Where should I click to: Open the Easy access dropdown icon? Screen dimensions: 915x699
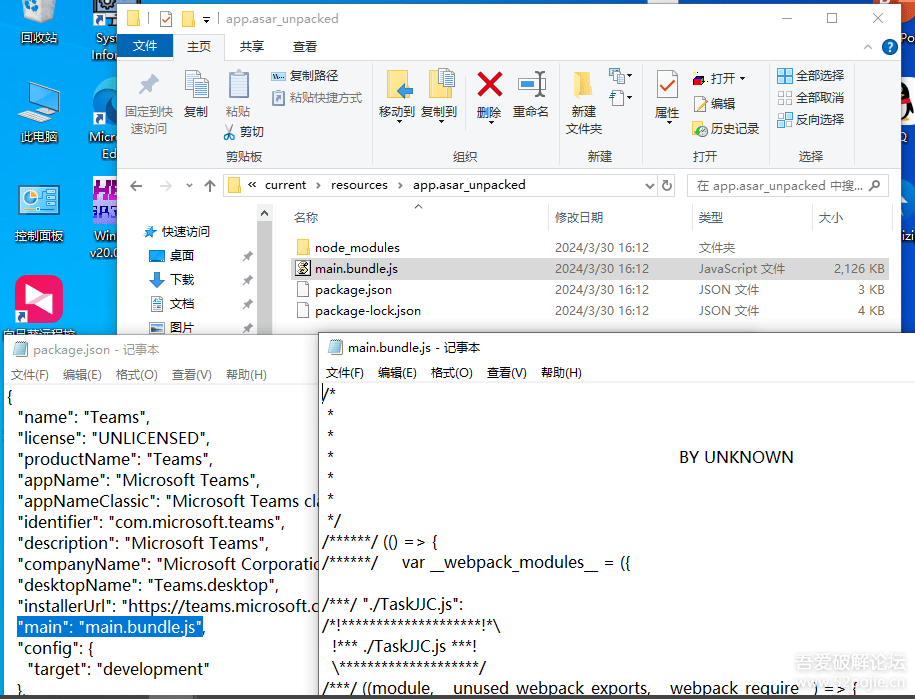coord(620,97)
